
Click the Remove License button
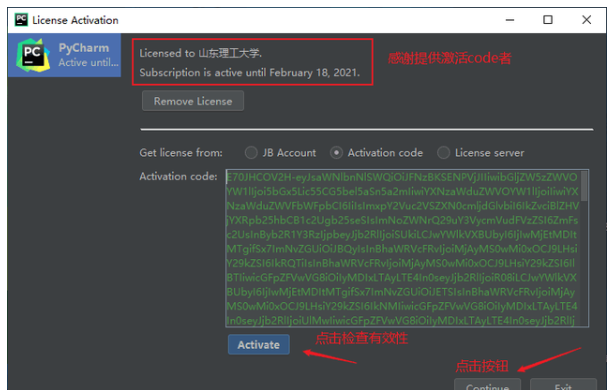193,101
